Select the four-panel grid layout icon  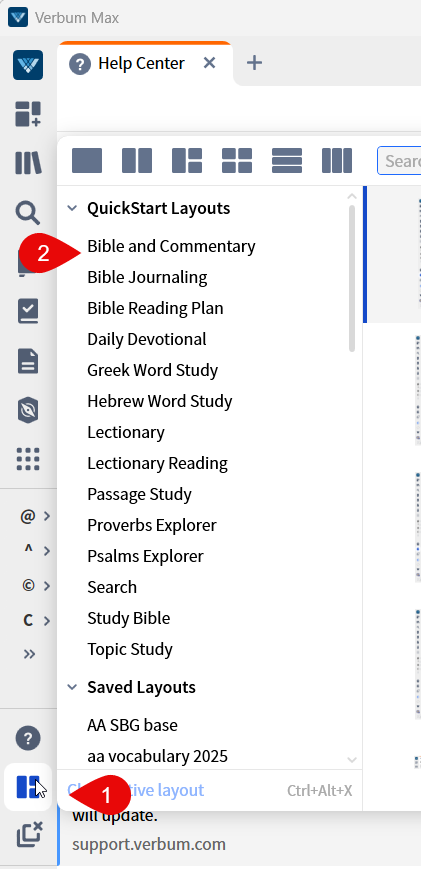(x=237, y=161)
